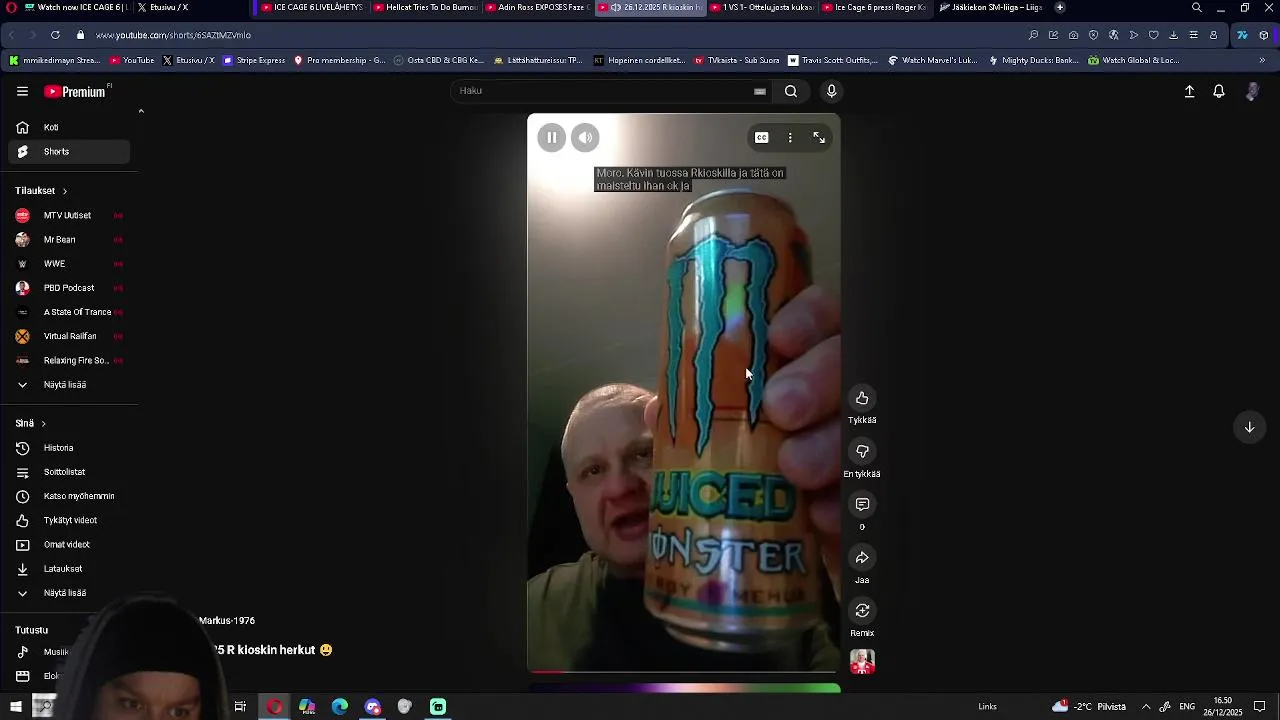Image resolution: width=1280 pixels, height=720 pixels.
Task: Reload the current page
Action: pyautogui.click(x=55, y=35)
